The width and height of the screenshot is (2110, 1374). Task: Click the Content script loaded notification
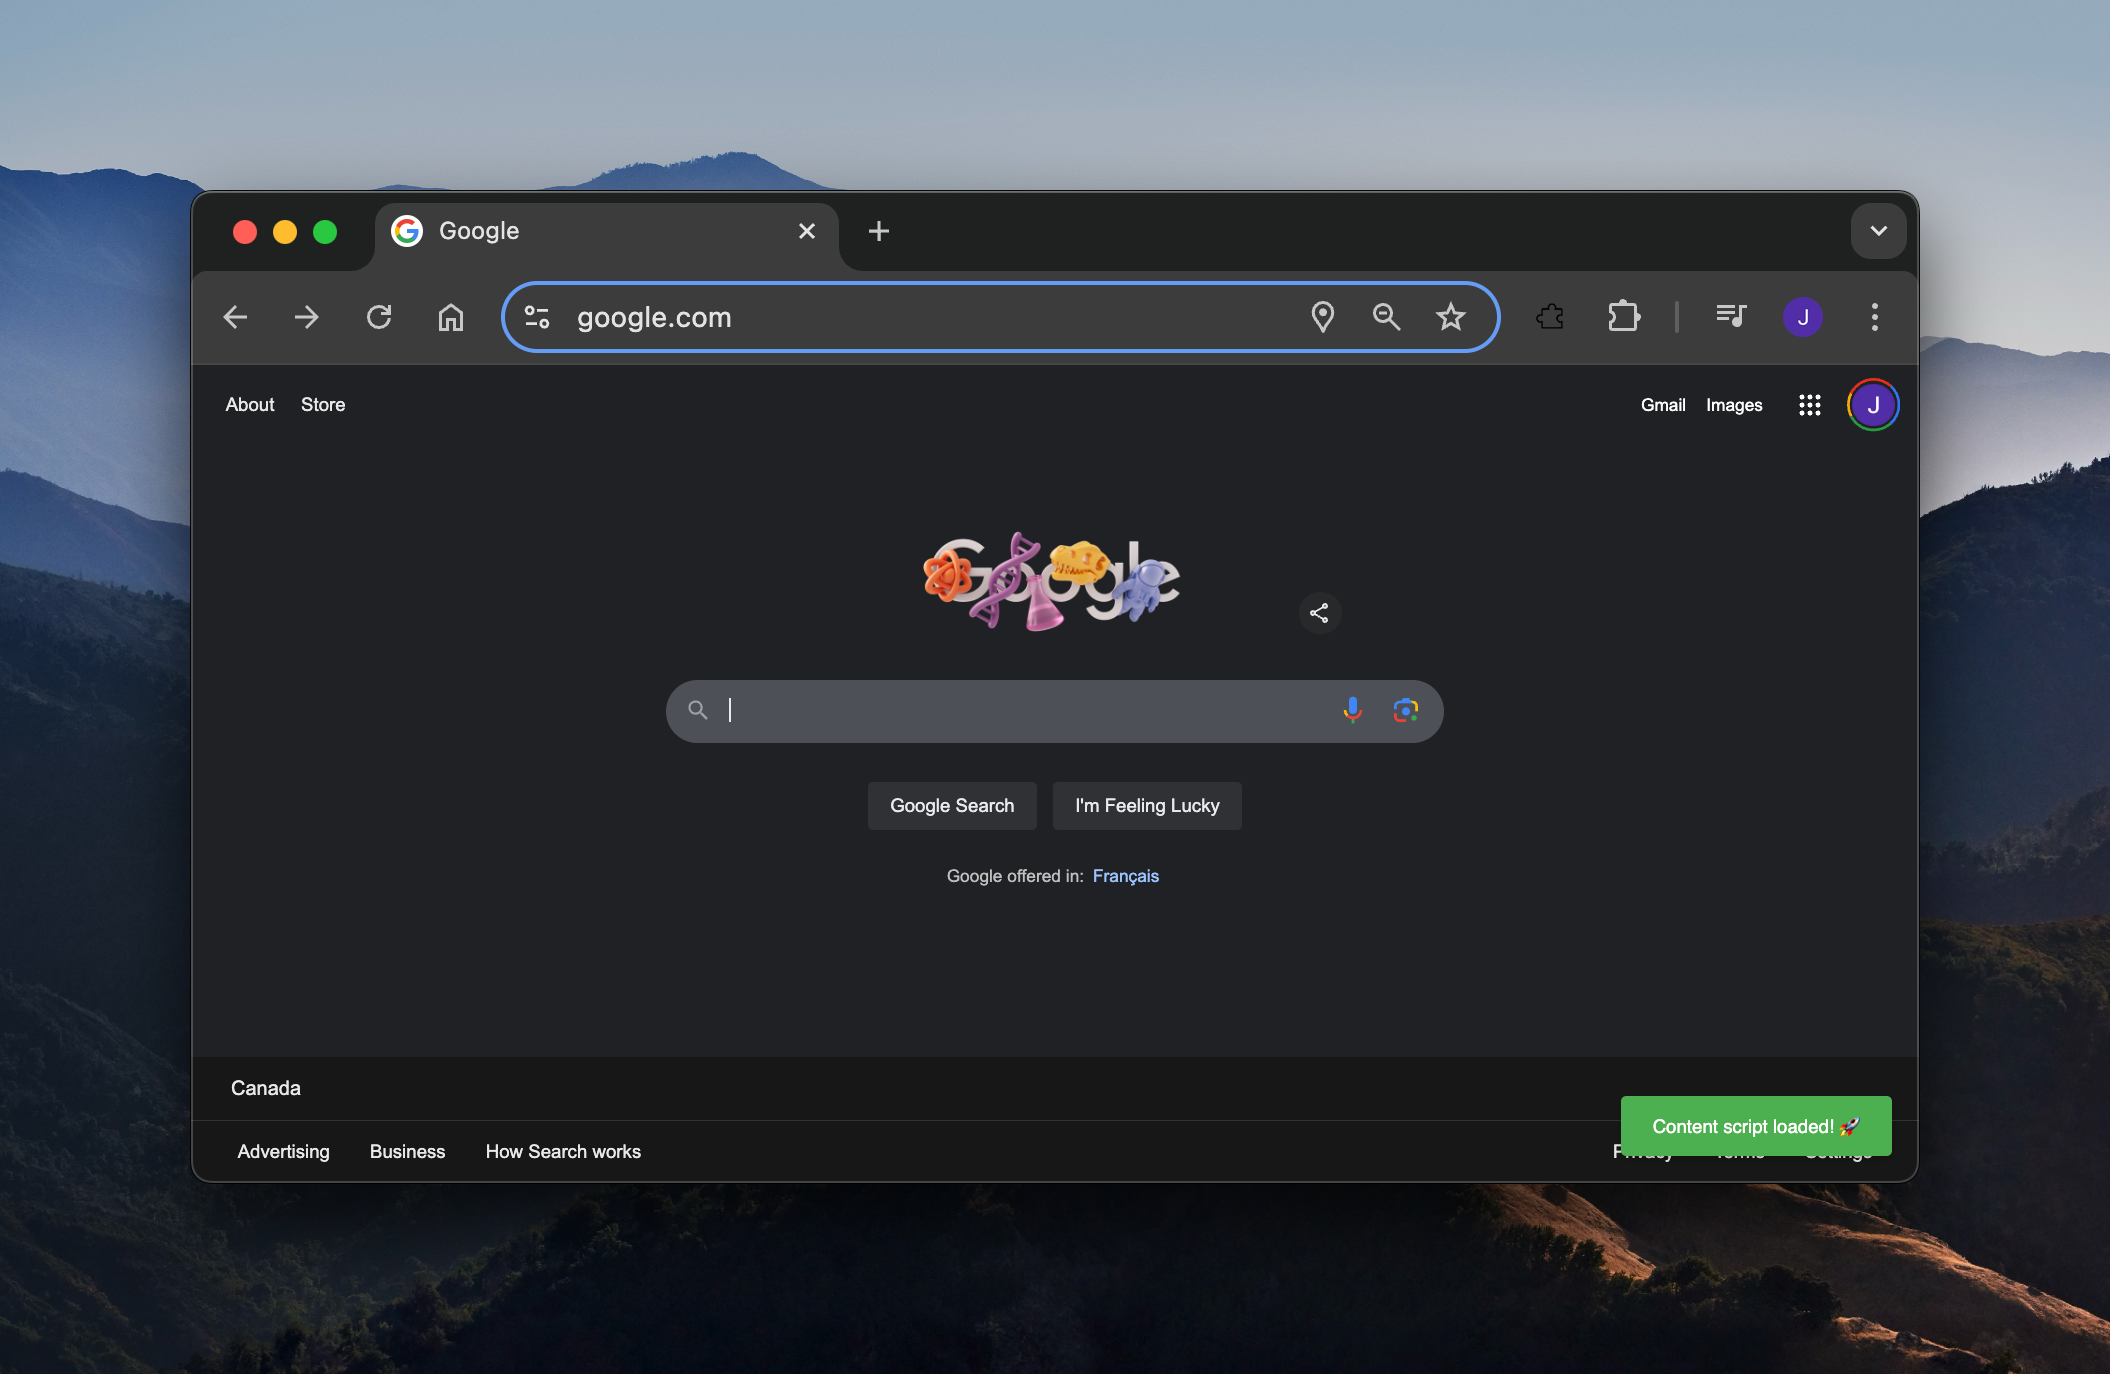pos(1756,1126)
